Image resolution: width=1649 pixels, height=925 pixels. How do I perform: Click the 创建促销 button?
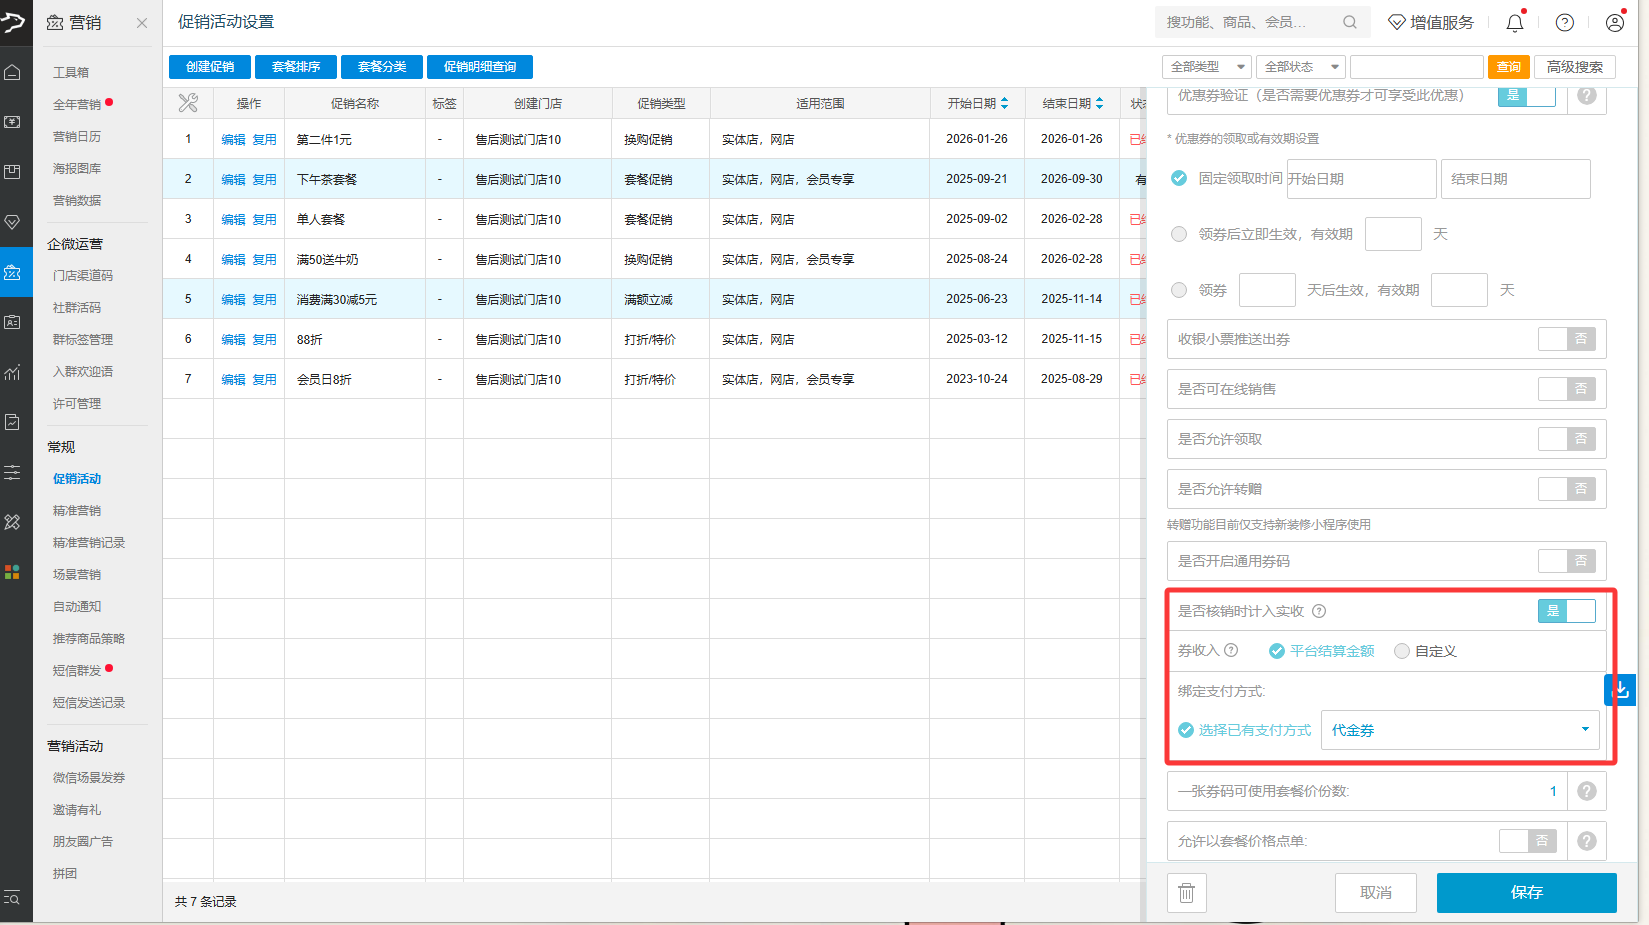click(x=210, y=67)
